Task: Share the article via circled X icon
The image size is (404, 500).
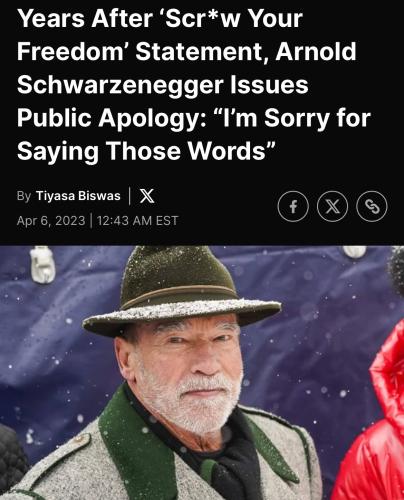Action: click(332, 207)
